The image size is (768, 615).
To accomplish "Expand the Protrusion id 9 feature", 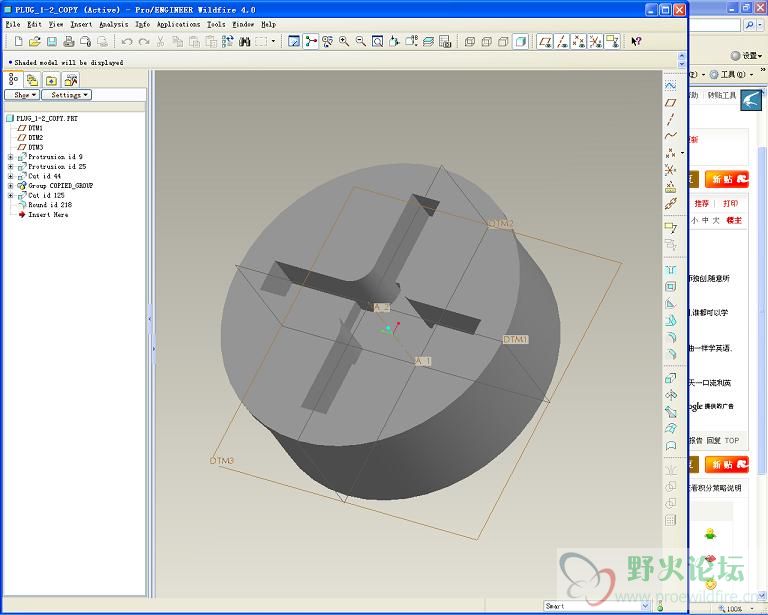I will tap(10, 157).
